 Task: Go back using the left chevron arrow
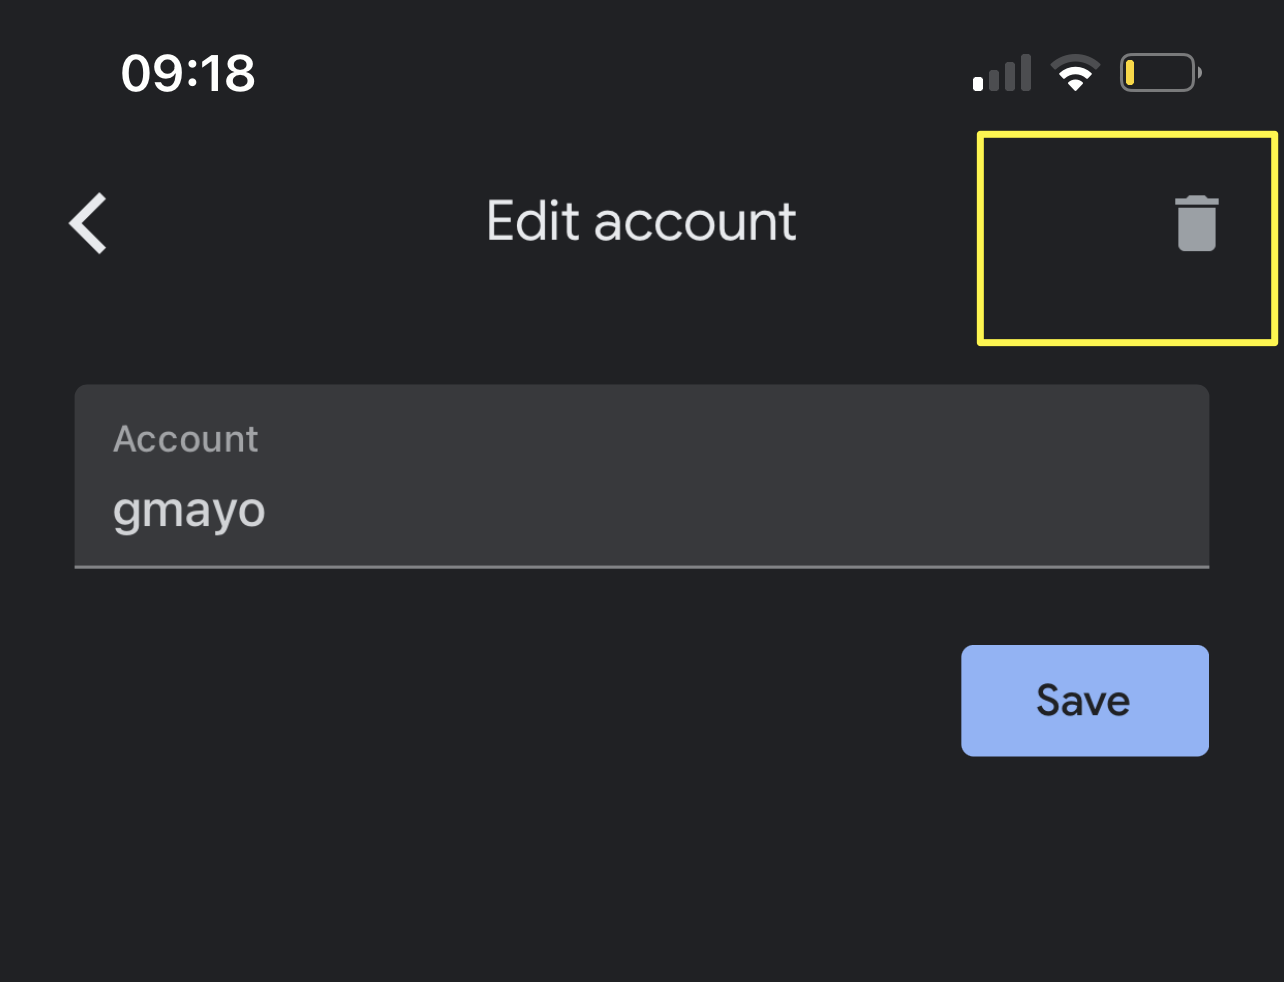(89, 223)
